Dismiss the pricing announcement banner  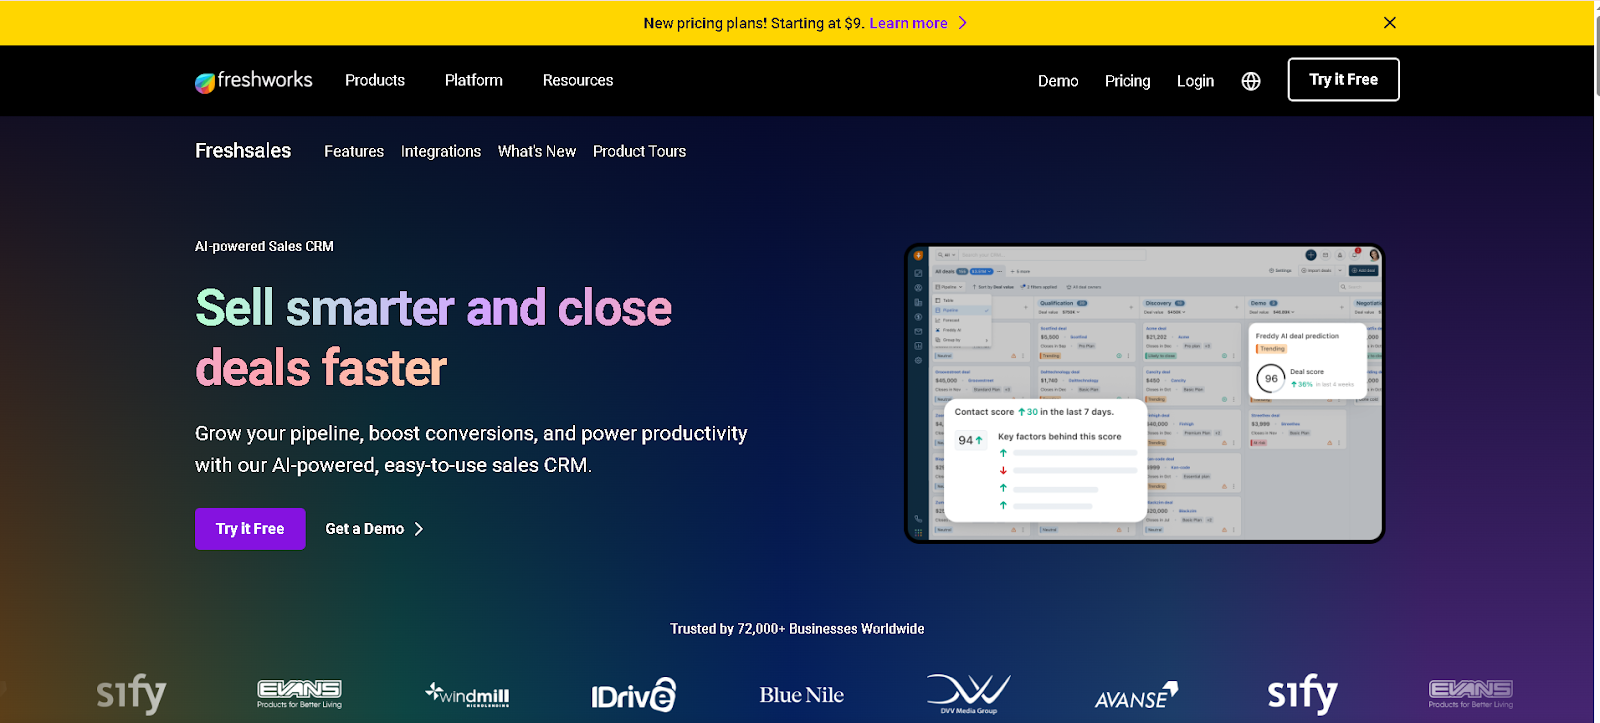click(1390, 23)
